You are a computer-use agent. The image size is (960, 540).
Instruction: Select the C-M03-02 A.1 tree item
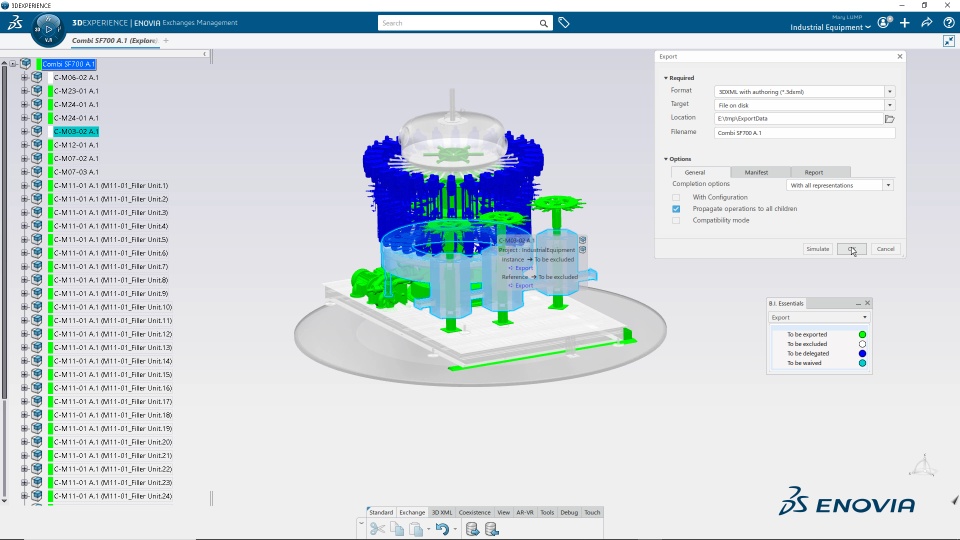(76, 131)
